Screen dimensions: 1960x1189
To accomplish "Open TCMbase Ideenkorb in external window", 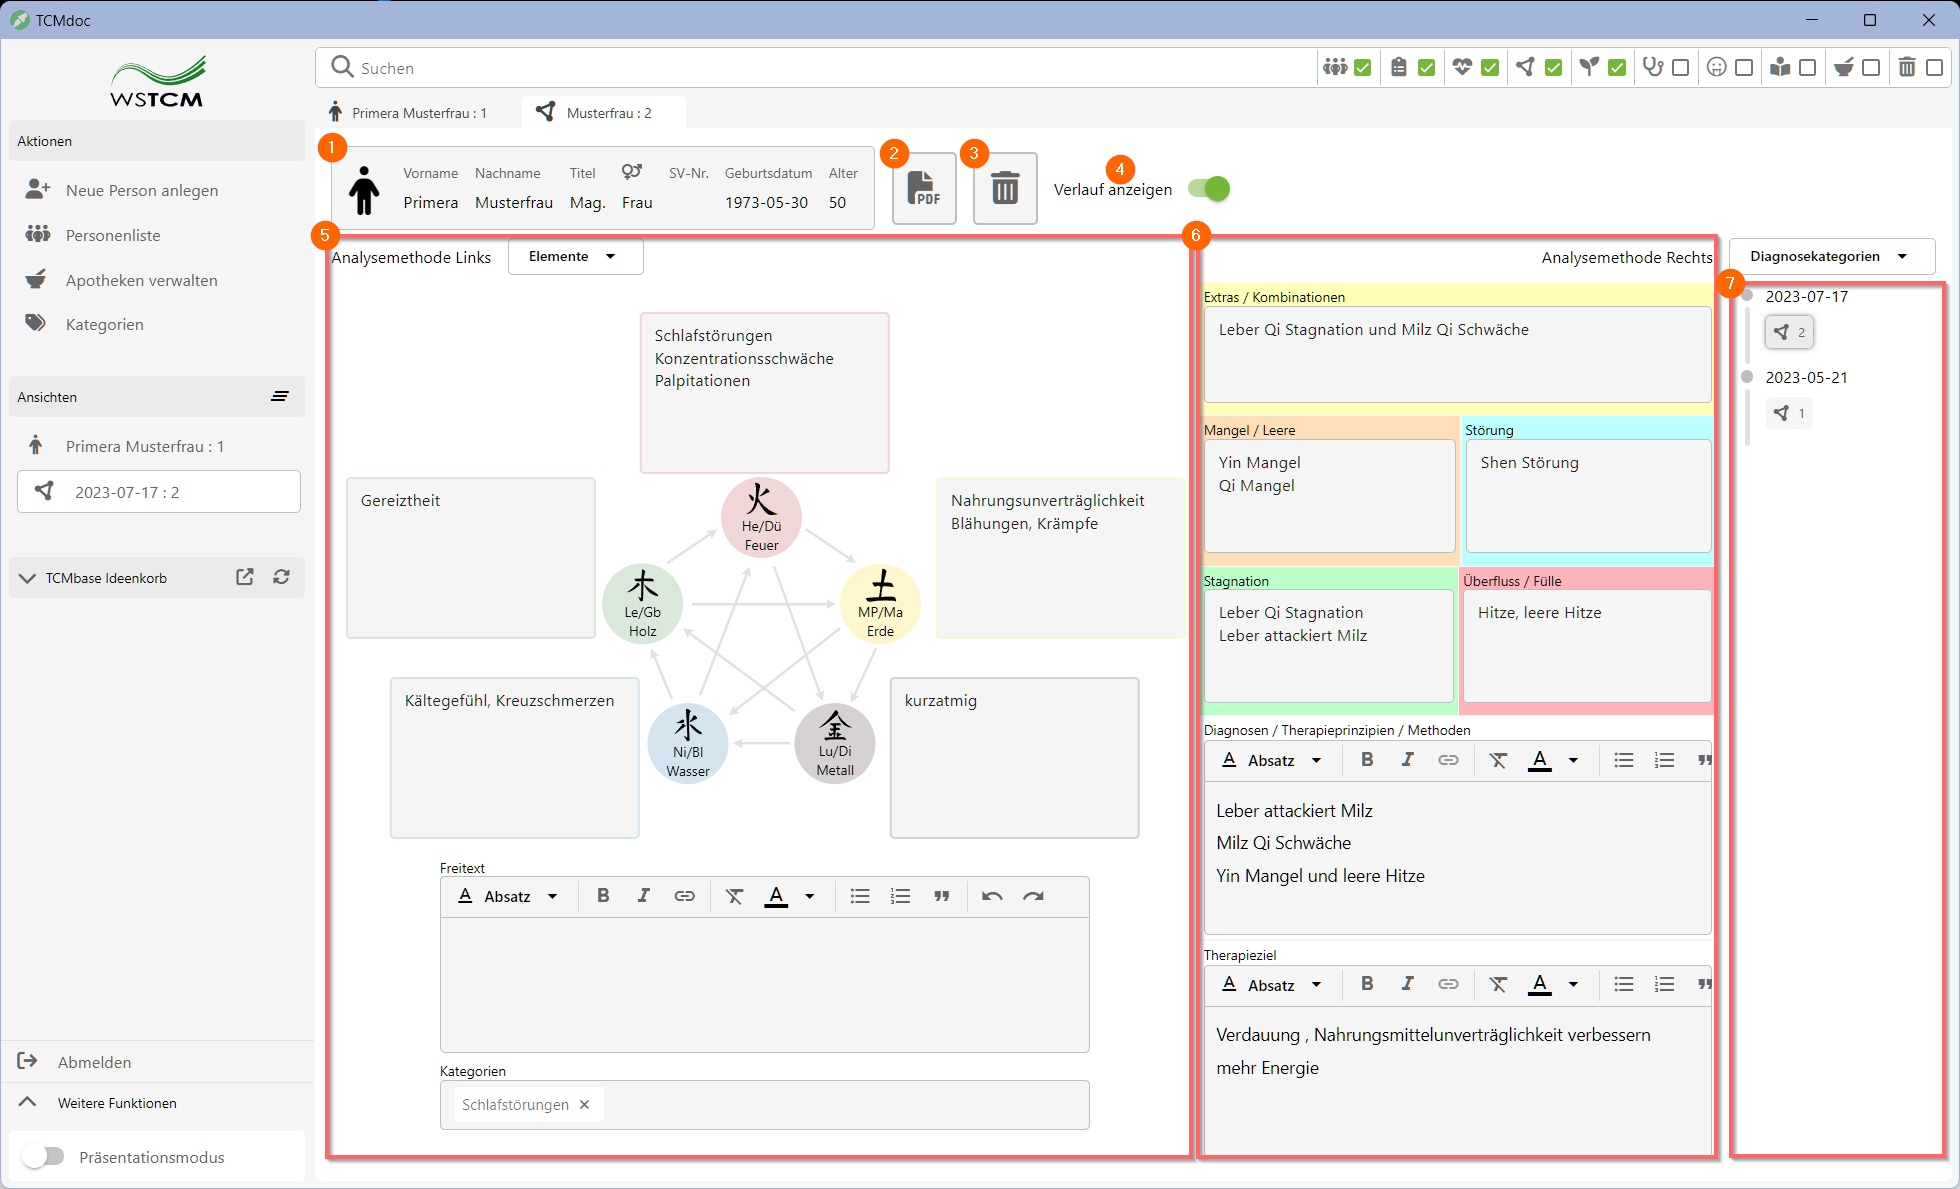I will [x=245, y=577].
